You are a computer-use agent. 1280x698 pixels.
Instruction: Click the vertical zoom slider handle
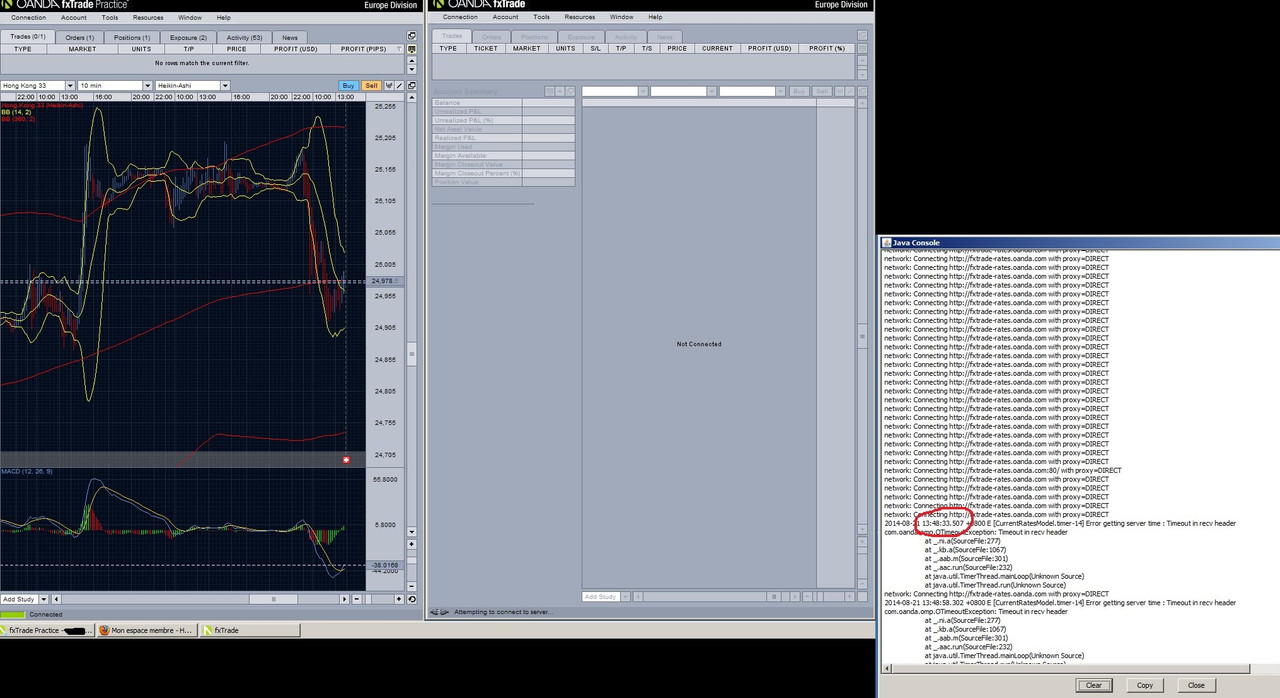411,560
